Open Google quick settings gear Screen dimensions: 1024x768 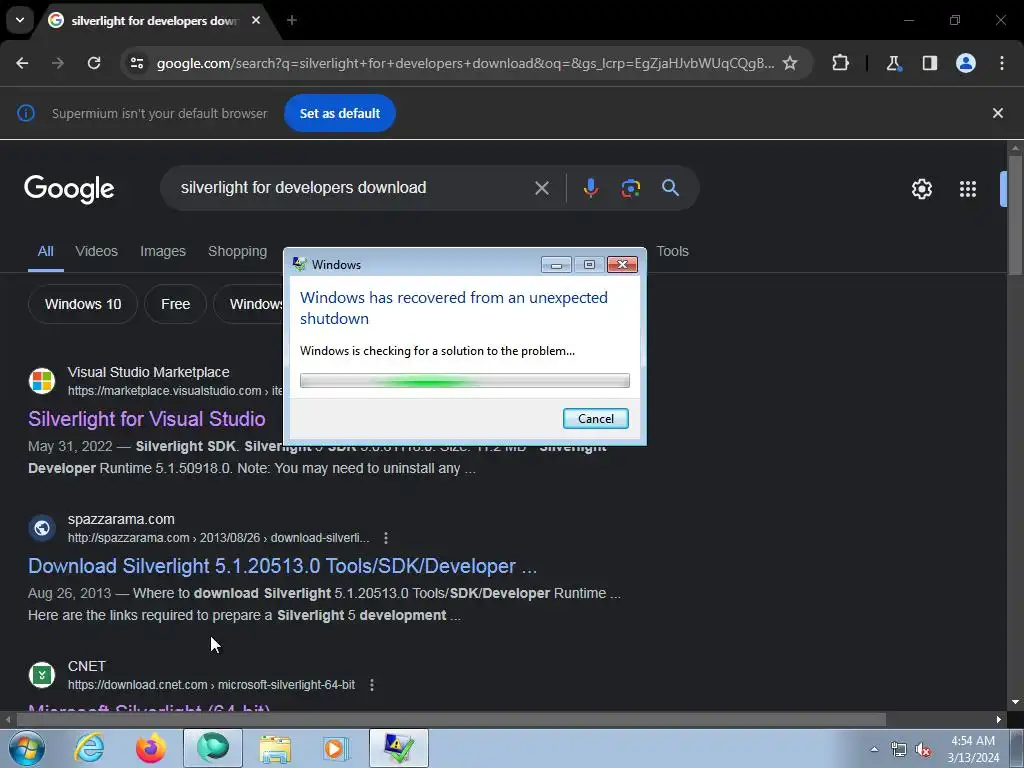(921, 189)
